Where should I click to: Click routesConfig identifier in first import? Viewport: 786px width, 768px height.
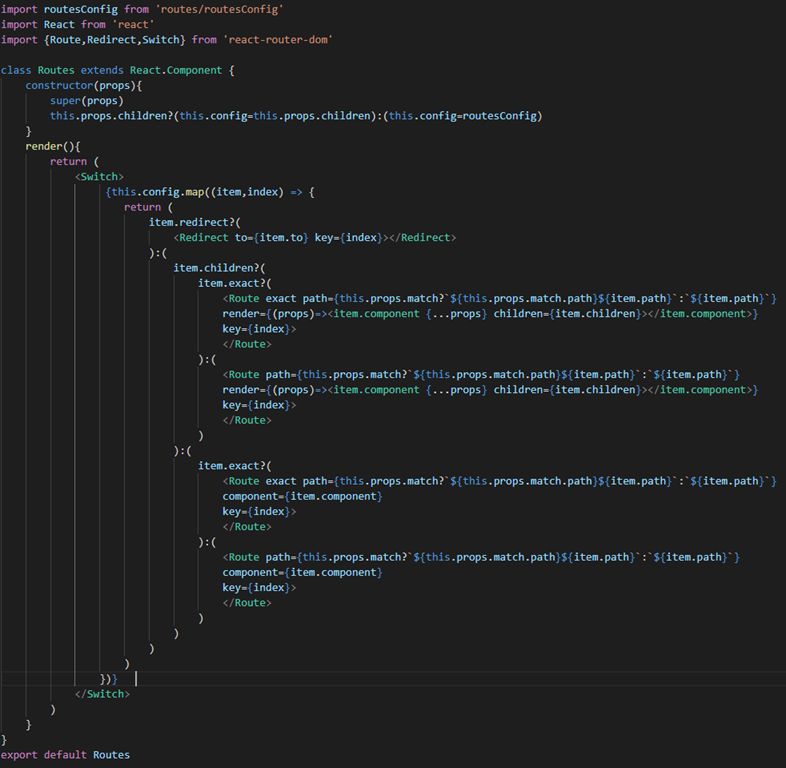pos(80,9)
